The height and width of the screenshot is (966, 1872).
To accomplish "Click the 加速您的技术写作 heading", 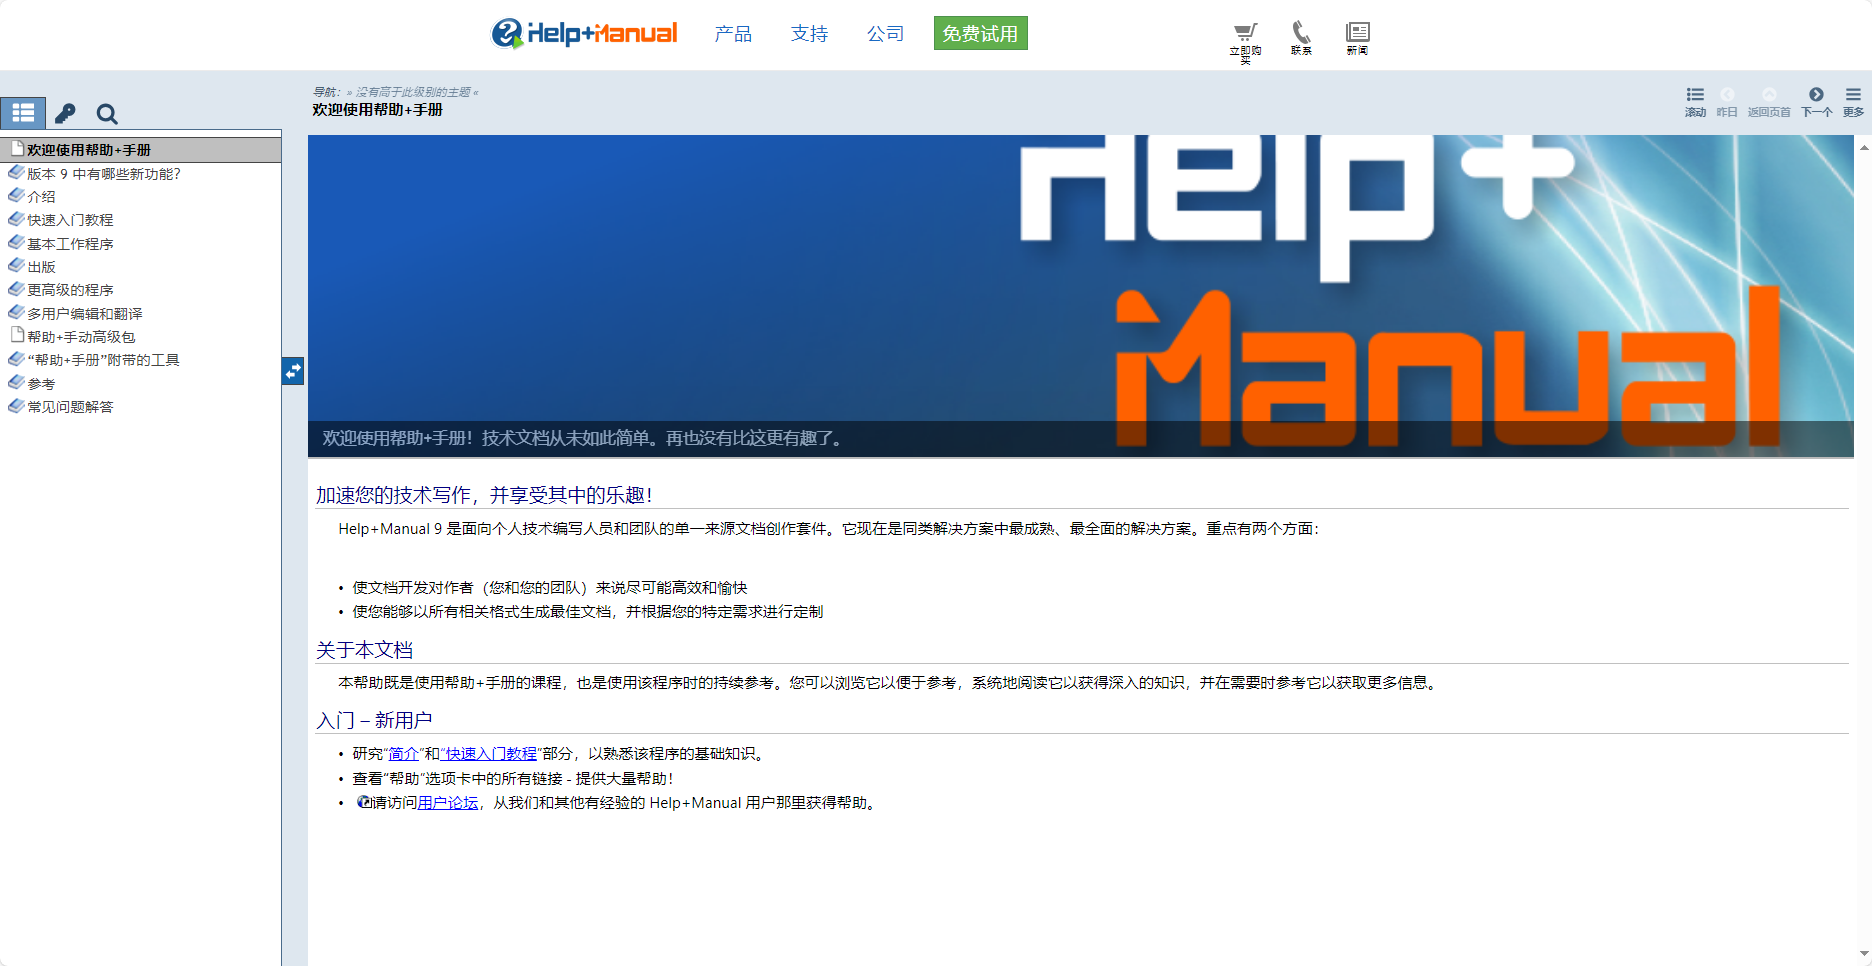I will [x=484, y=495].
